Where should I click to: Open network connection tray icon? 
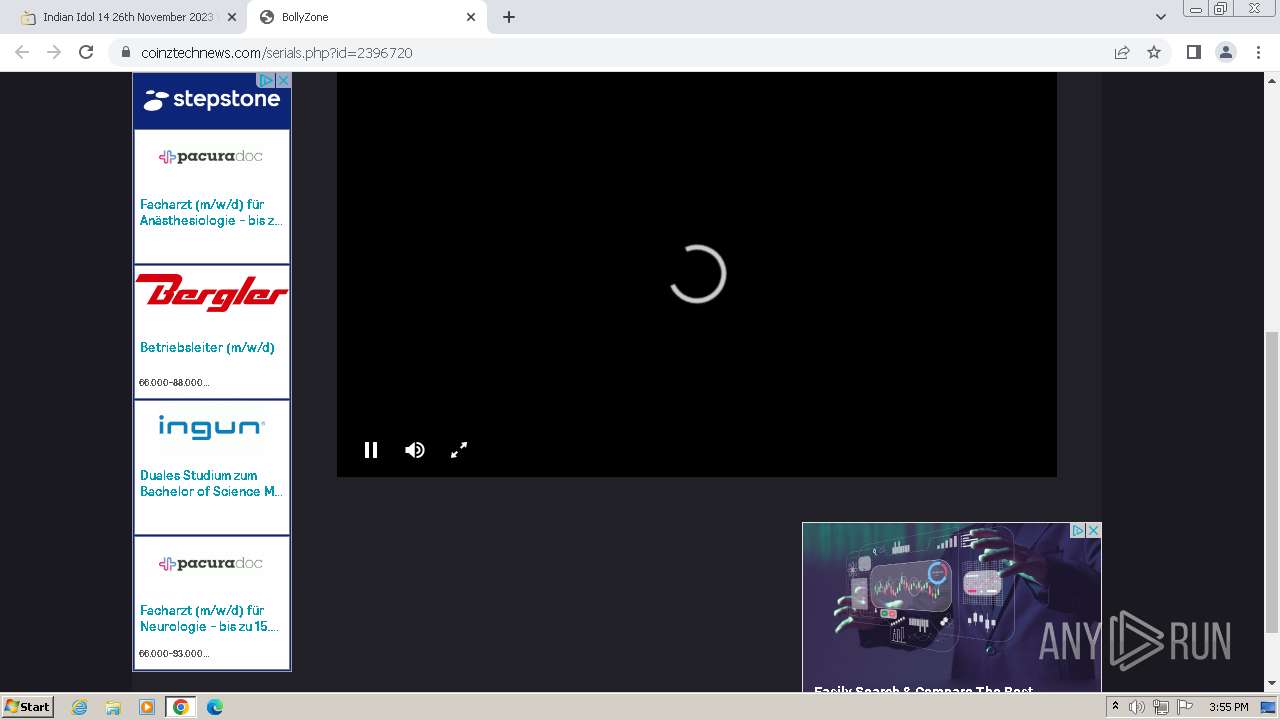click(1161, 707)
